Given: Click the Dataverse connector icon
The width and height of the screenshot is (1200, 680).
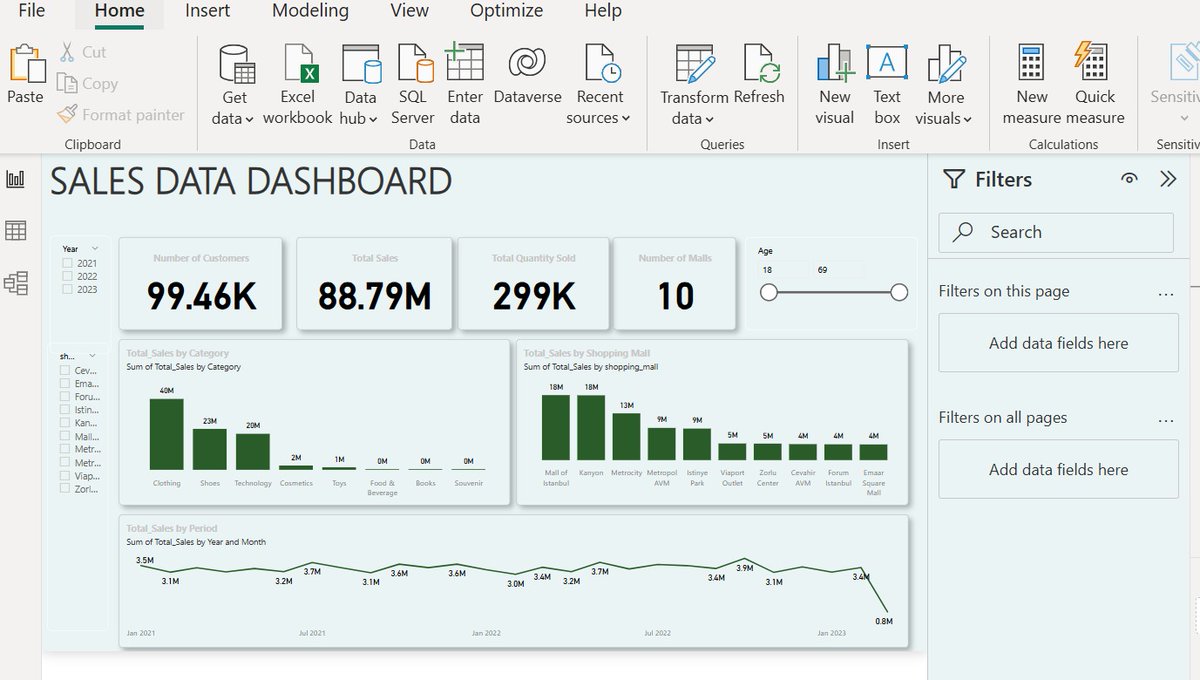Looking at the screenshot, I should [x=526, y=62].
